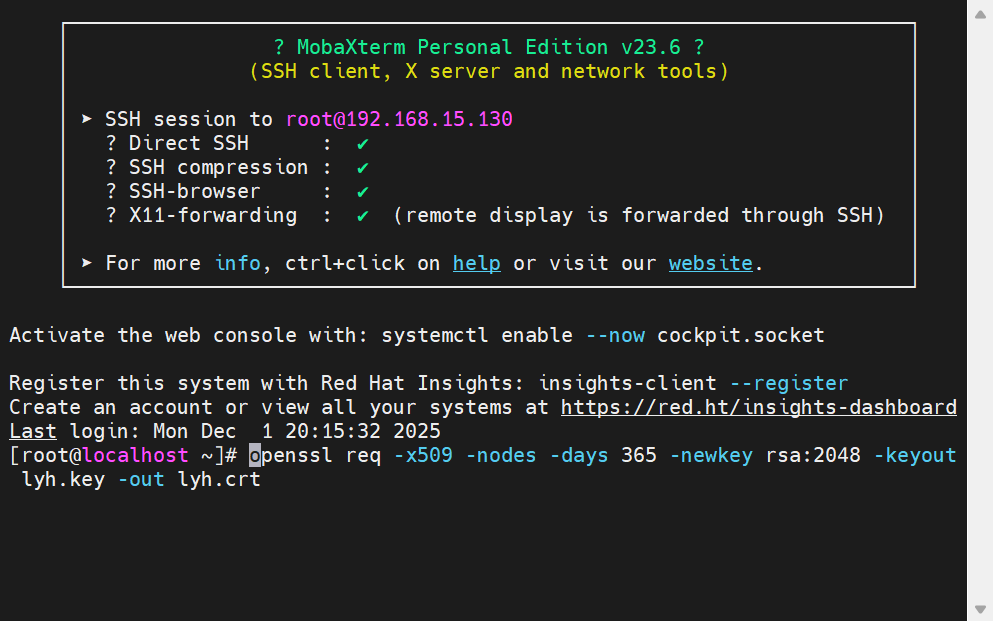Click the 'X11-forwarding' line label
The height and width of the screenshot is (621, 993).
tap(213, 215)
